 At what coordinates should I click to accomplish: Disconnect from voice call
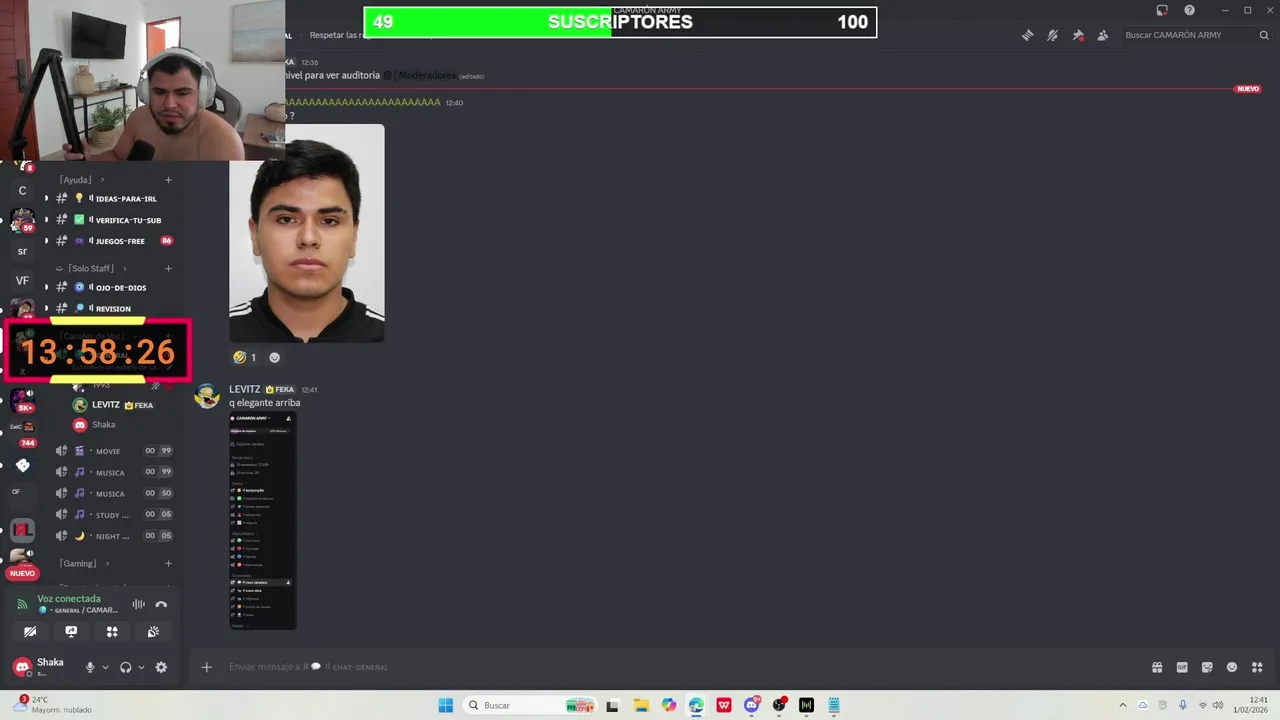[161, 604]
